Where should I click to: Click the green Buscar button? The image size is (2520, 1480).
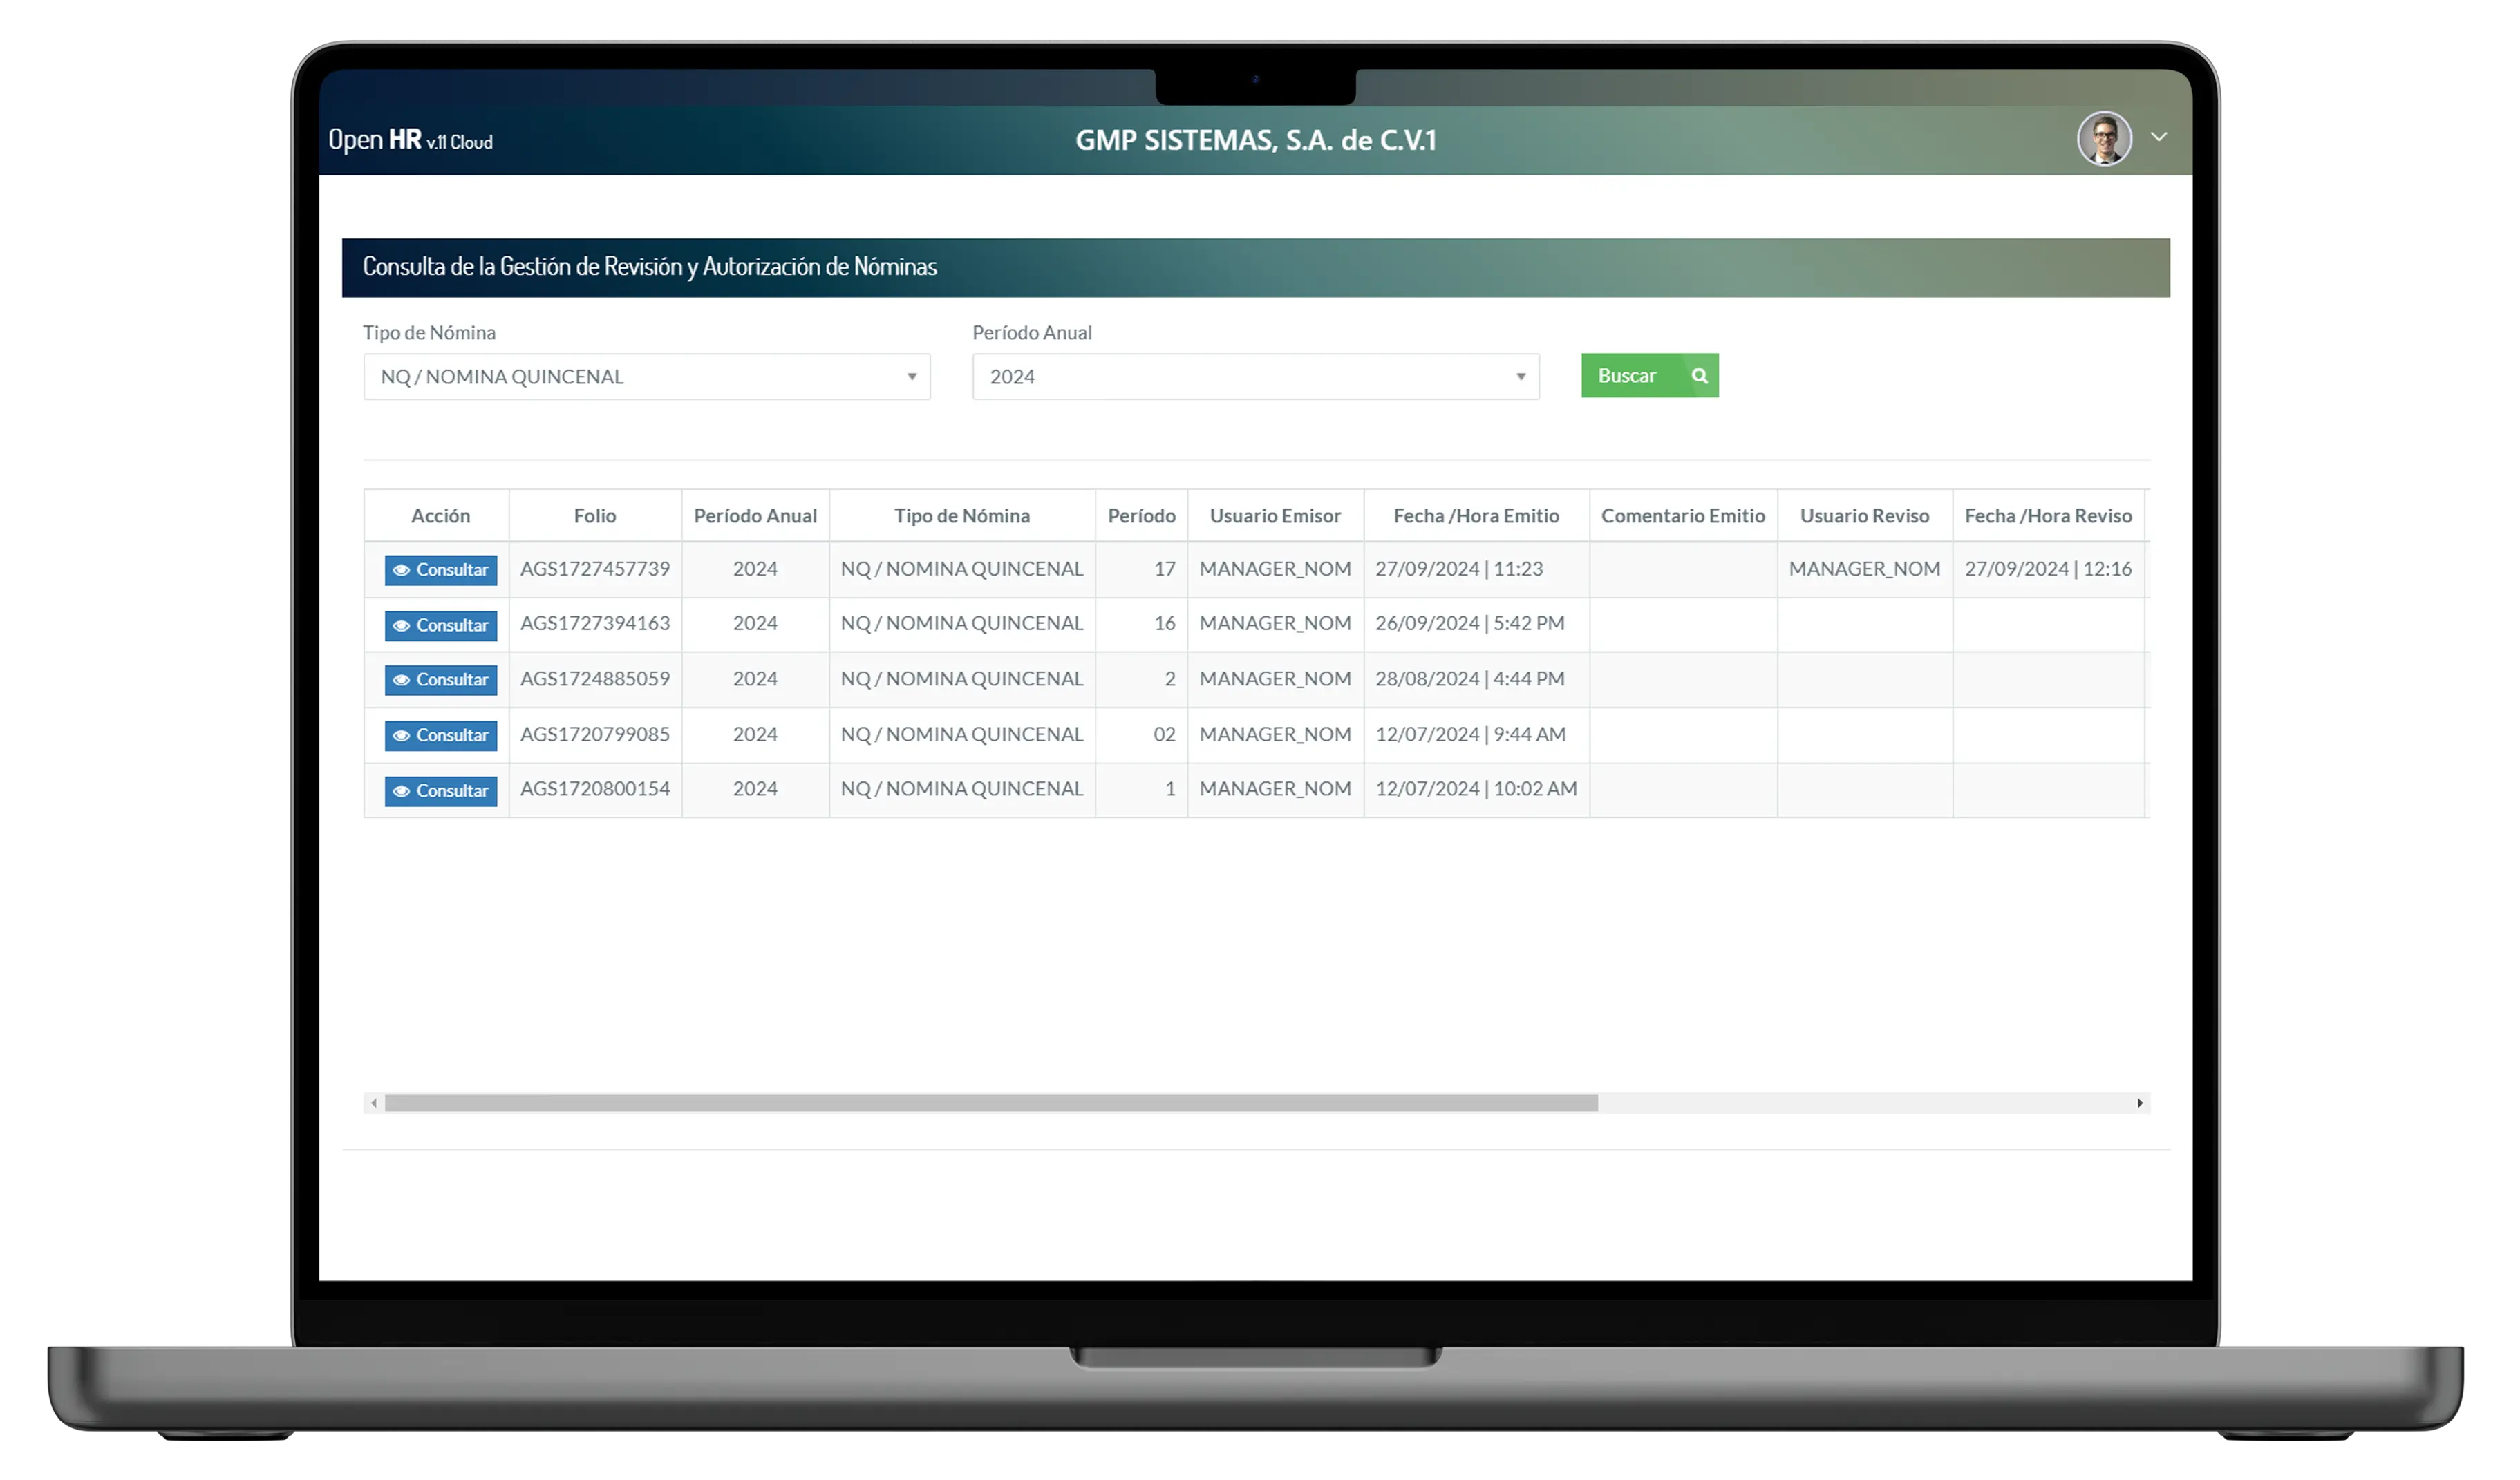pyautogui.click(x=1649, y=376)
